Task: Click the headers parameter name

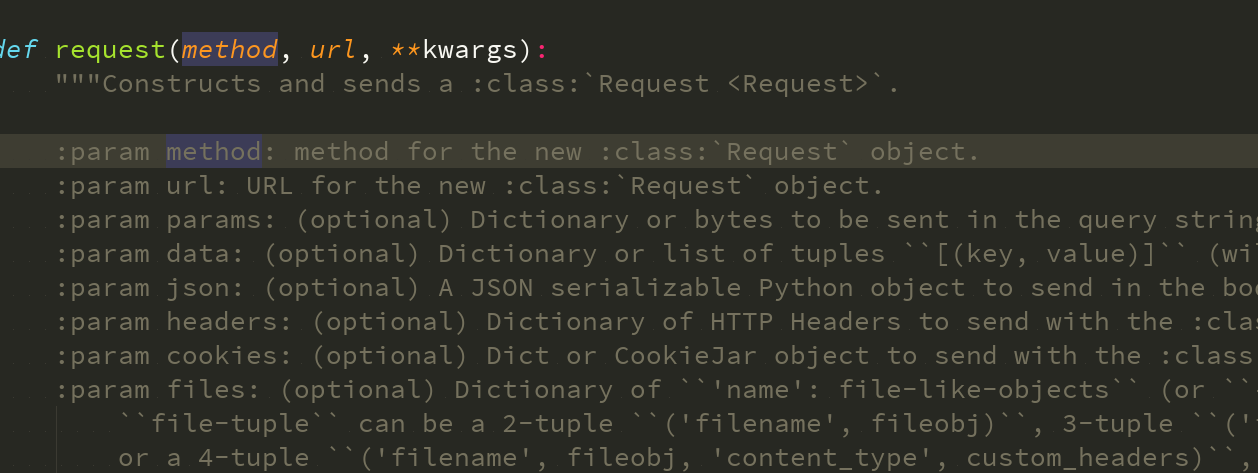Action: click(221, 322)
